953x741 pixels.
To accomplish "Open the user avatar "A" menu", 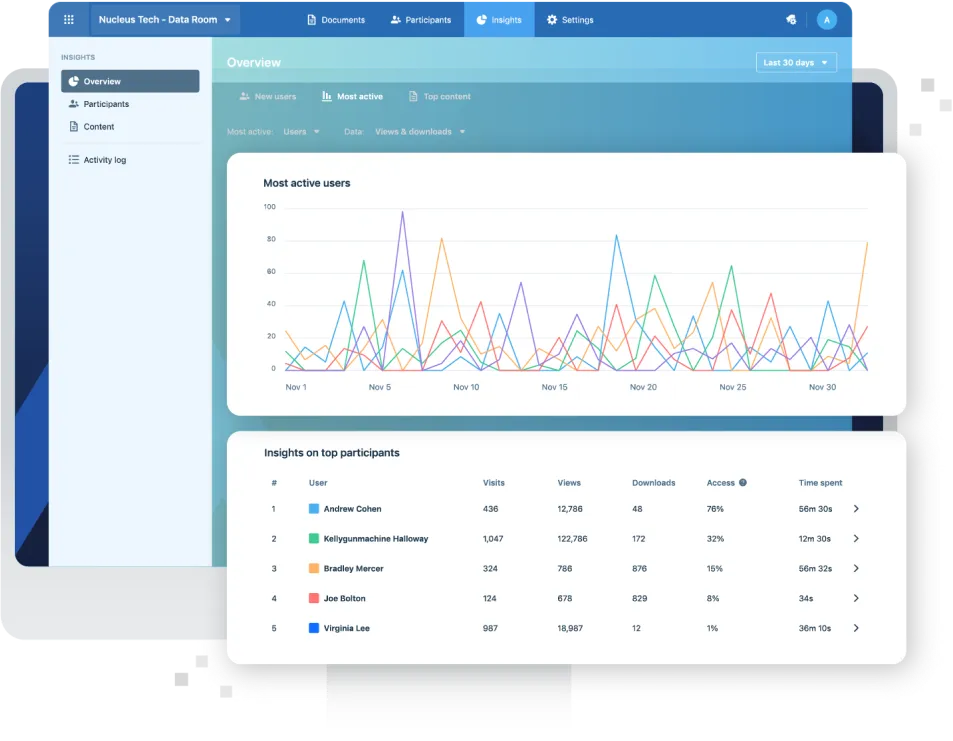I will pyautogui.click(x=827, y=19).
